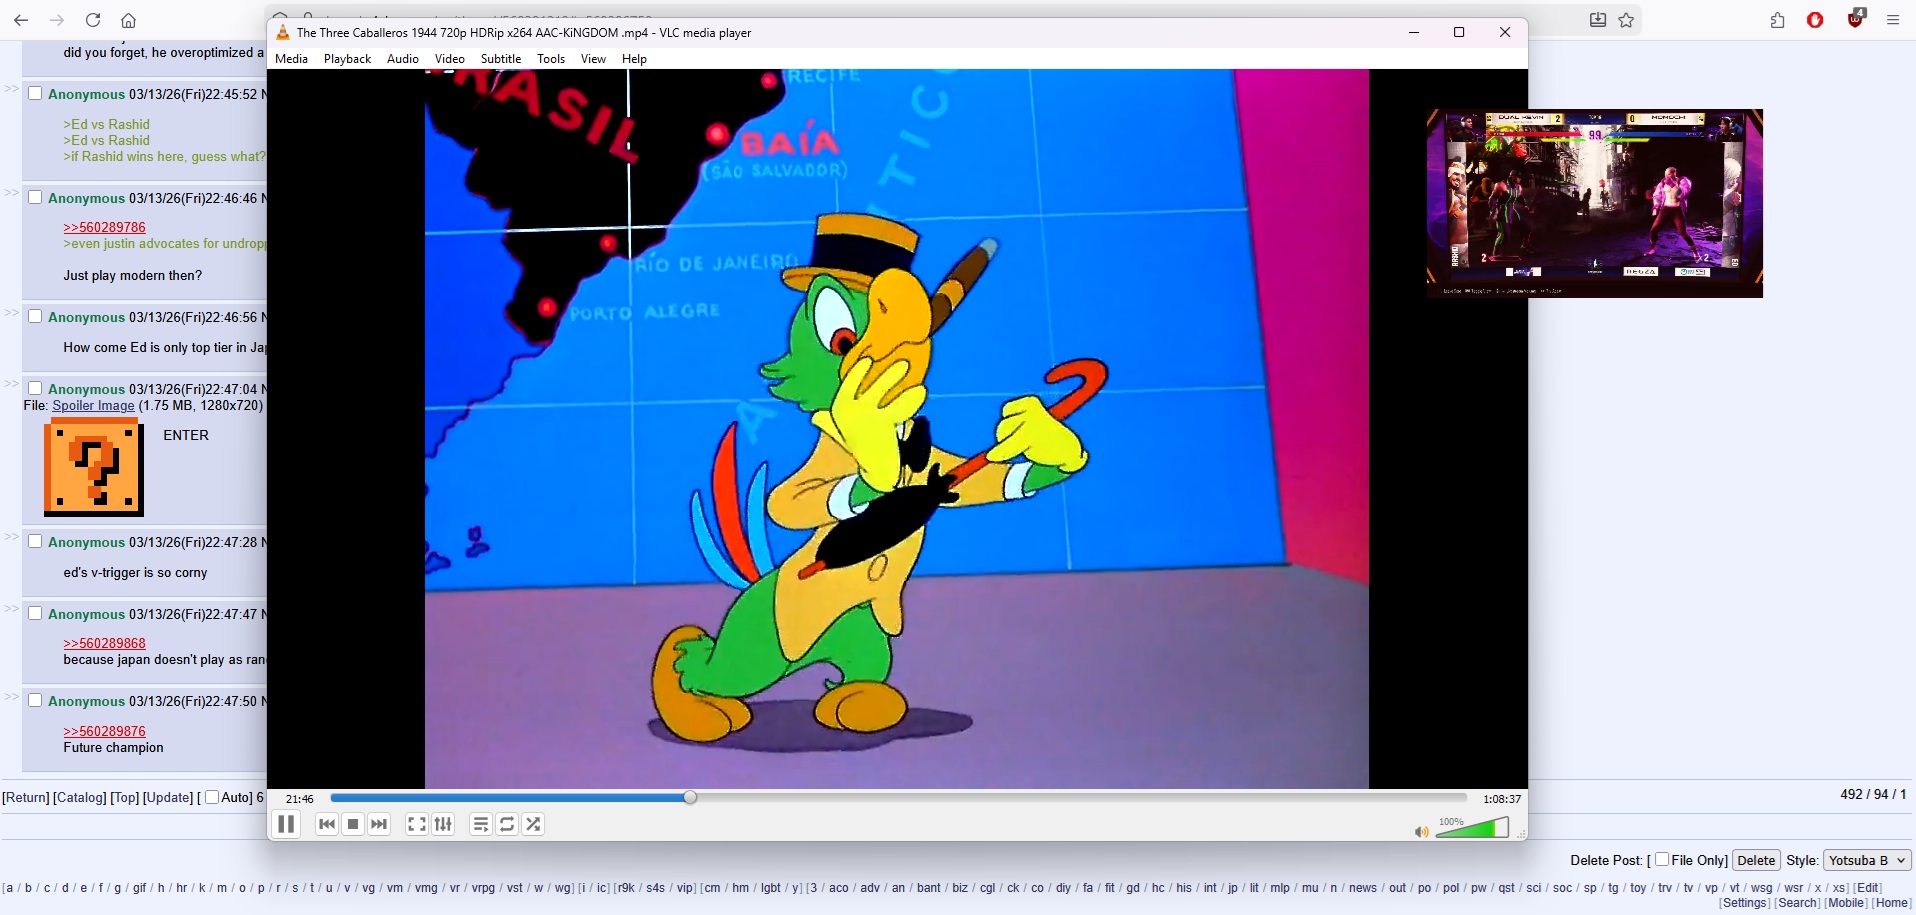Open the quoted link >>560289786
This screenshot has width=1916, height=915.
pos(104,227)
